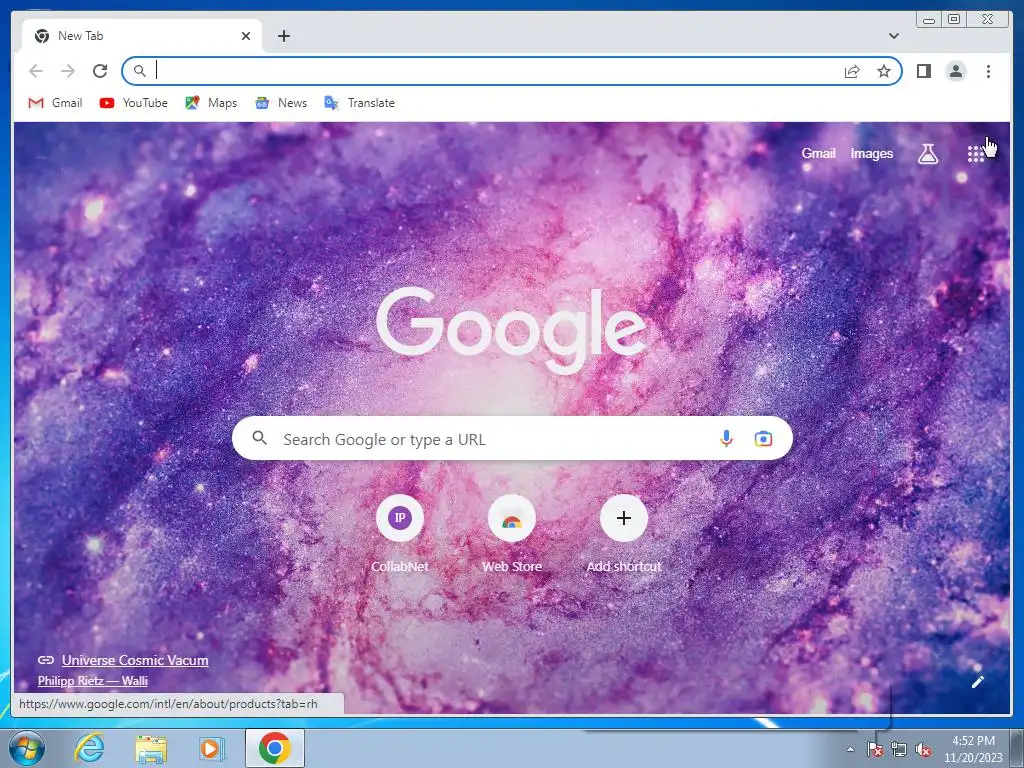The width and height of the screenshot is (1024, 768).
Task: Go forward using the forward arrow
Action: [68, 71]
